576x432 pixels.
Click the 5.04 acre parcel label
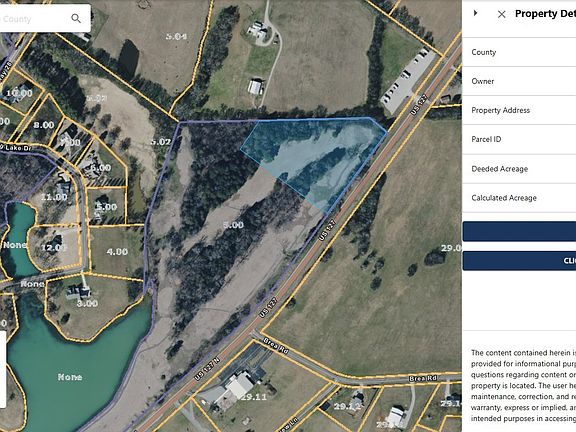pos(176,36)
